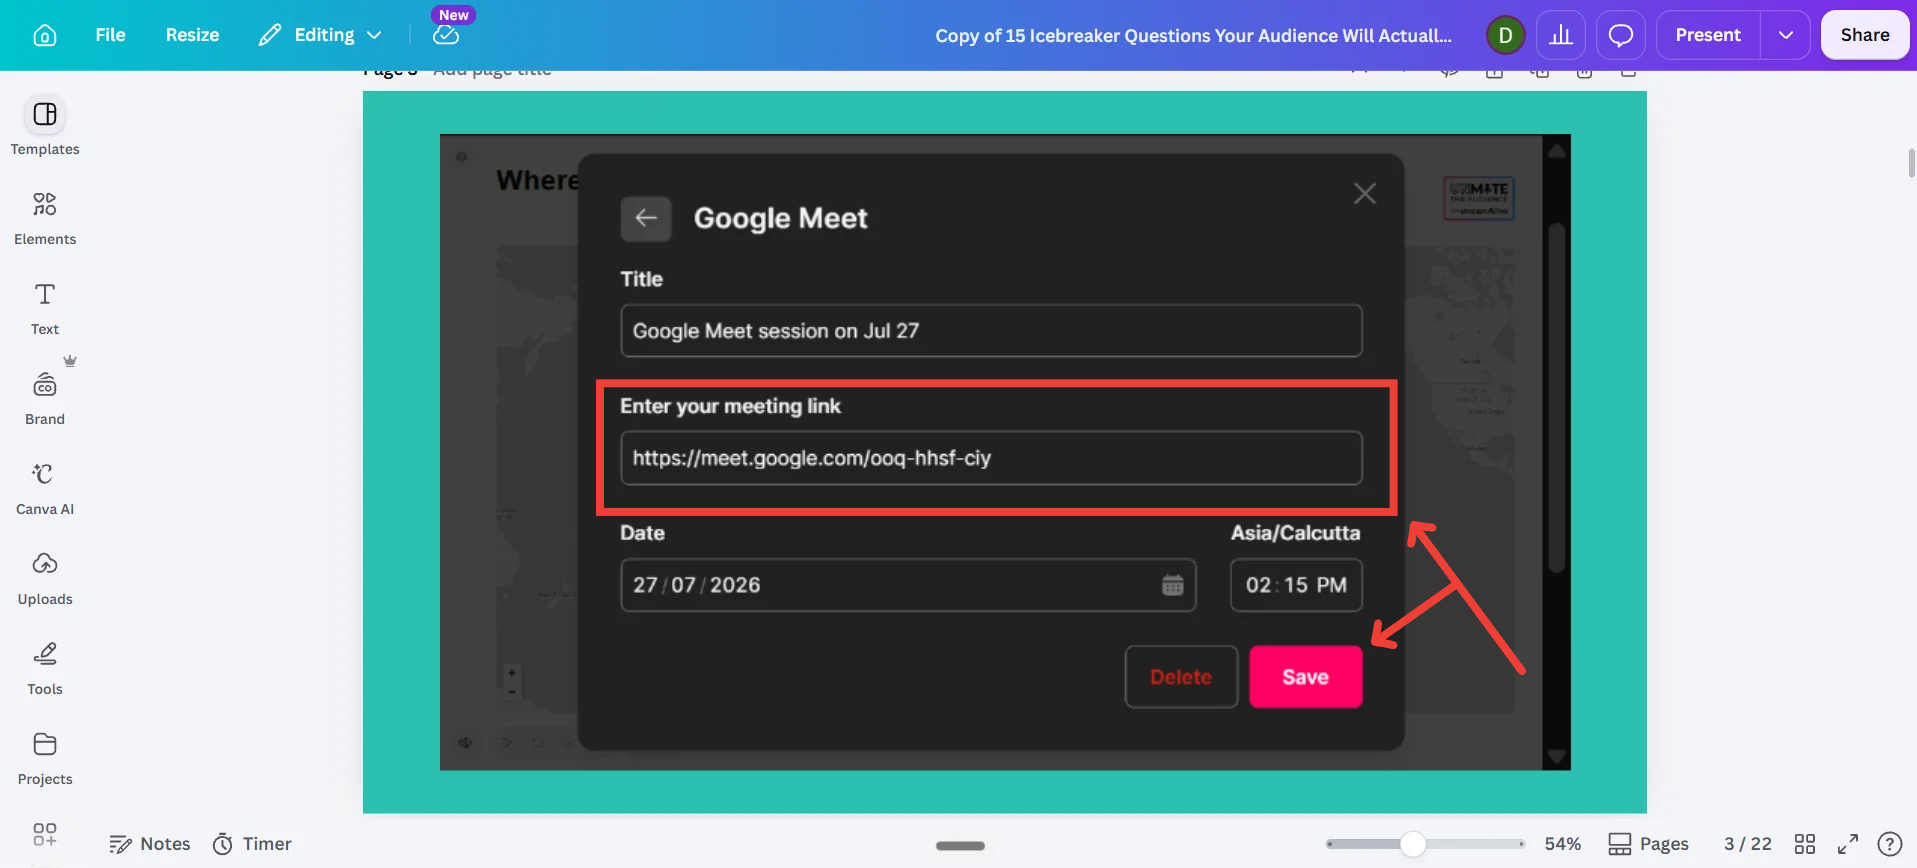
Task: Toggle the Pages view
Action: [1648, 844]
